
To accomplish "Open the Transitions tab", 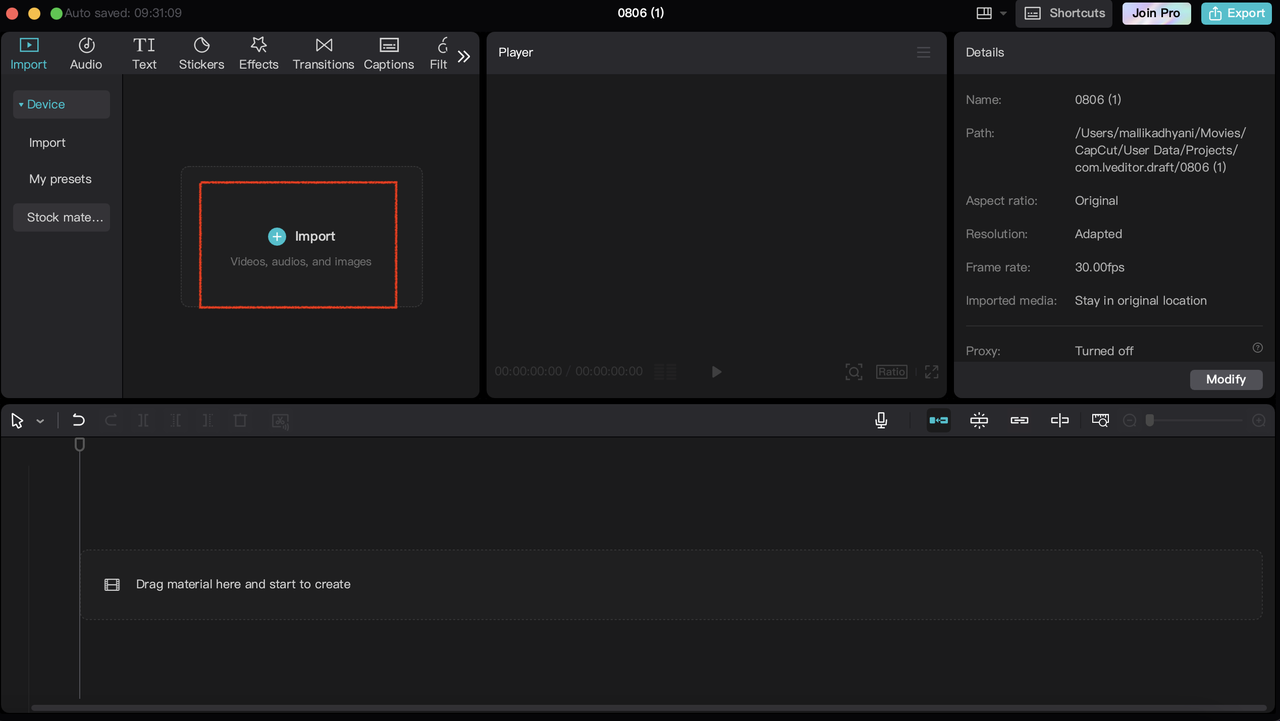I will 323,53.
